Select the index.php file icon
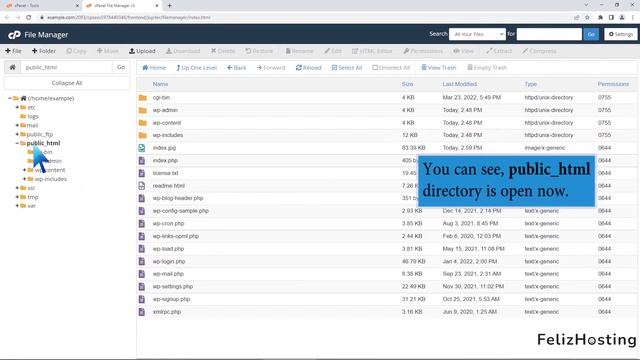This screenshot has height=360, width=640. tap(142, 160)
